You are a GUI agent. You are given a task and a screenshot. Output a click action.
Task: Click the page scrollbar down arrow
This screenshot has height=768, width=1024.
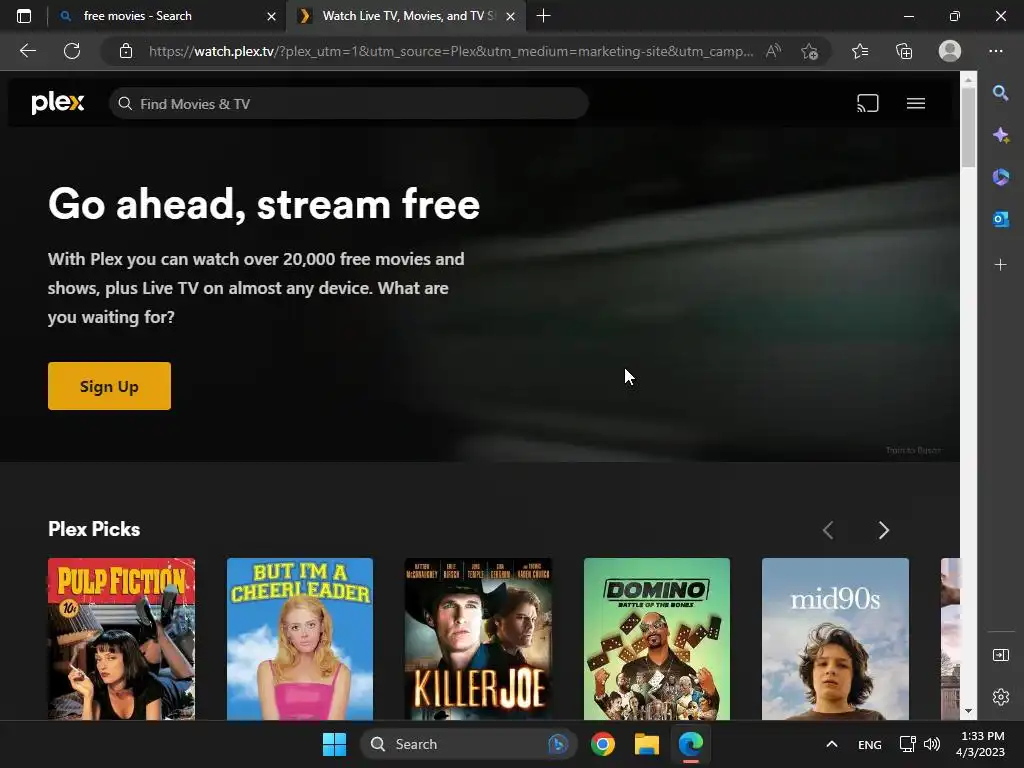pos(968,711)
